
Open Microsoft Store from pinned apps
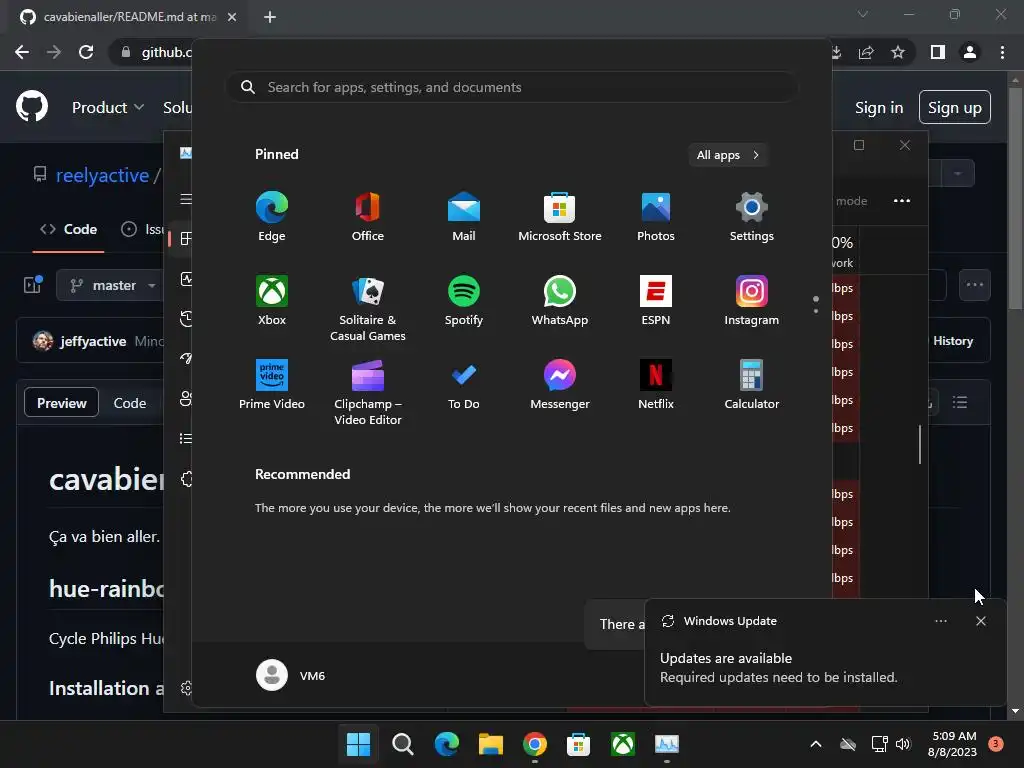pos(560,217)
